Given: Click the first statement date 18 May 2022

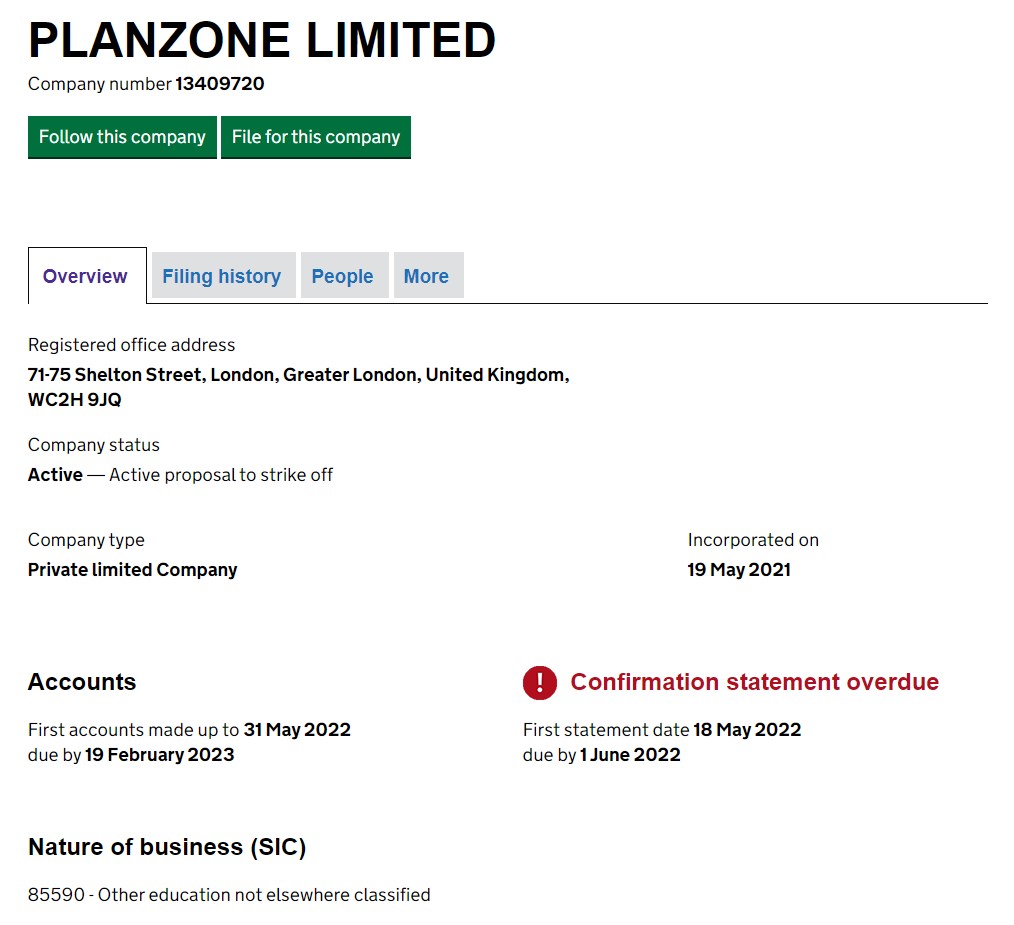Looking at the screenshot, I should (x=747, y=730).
